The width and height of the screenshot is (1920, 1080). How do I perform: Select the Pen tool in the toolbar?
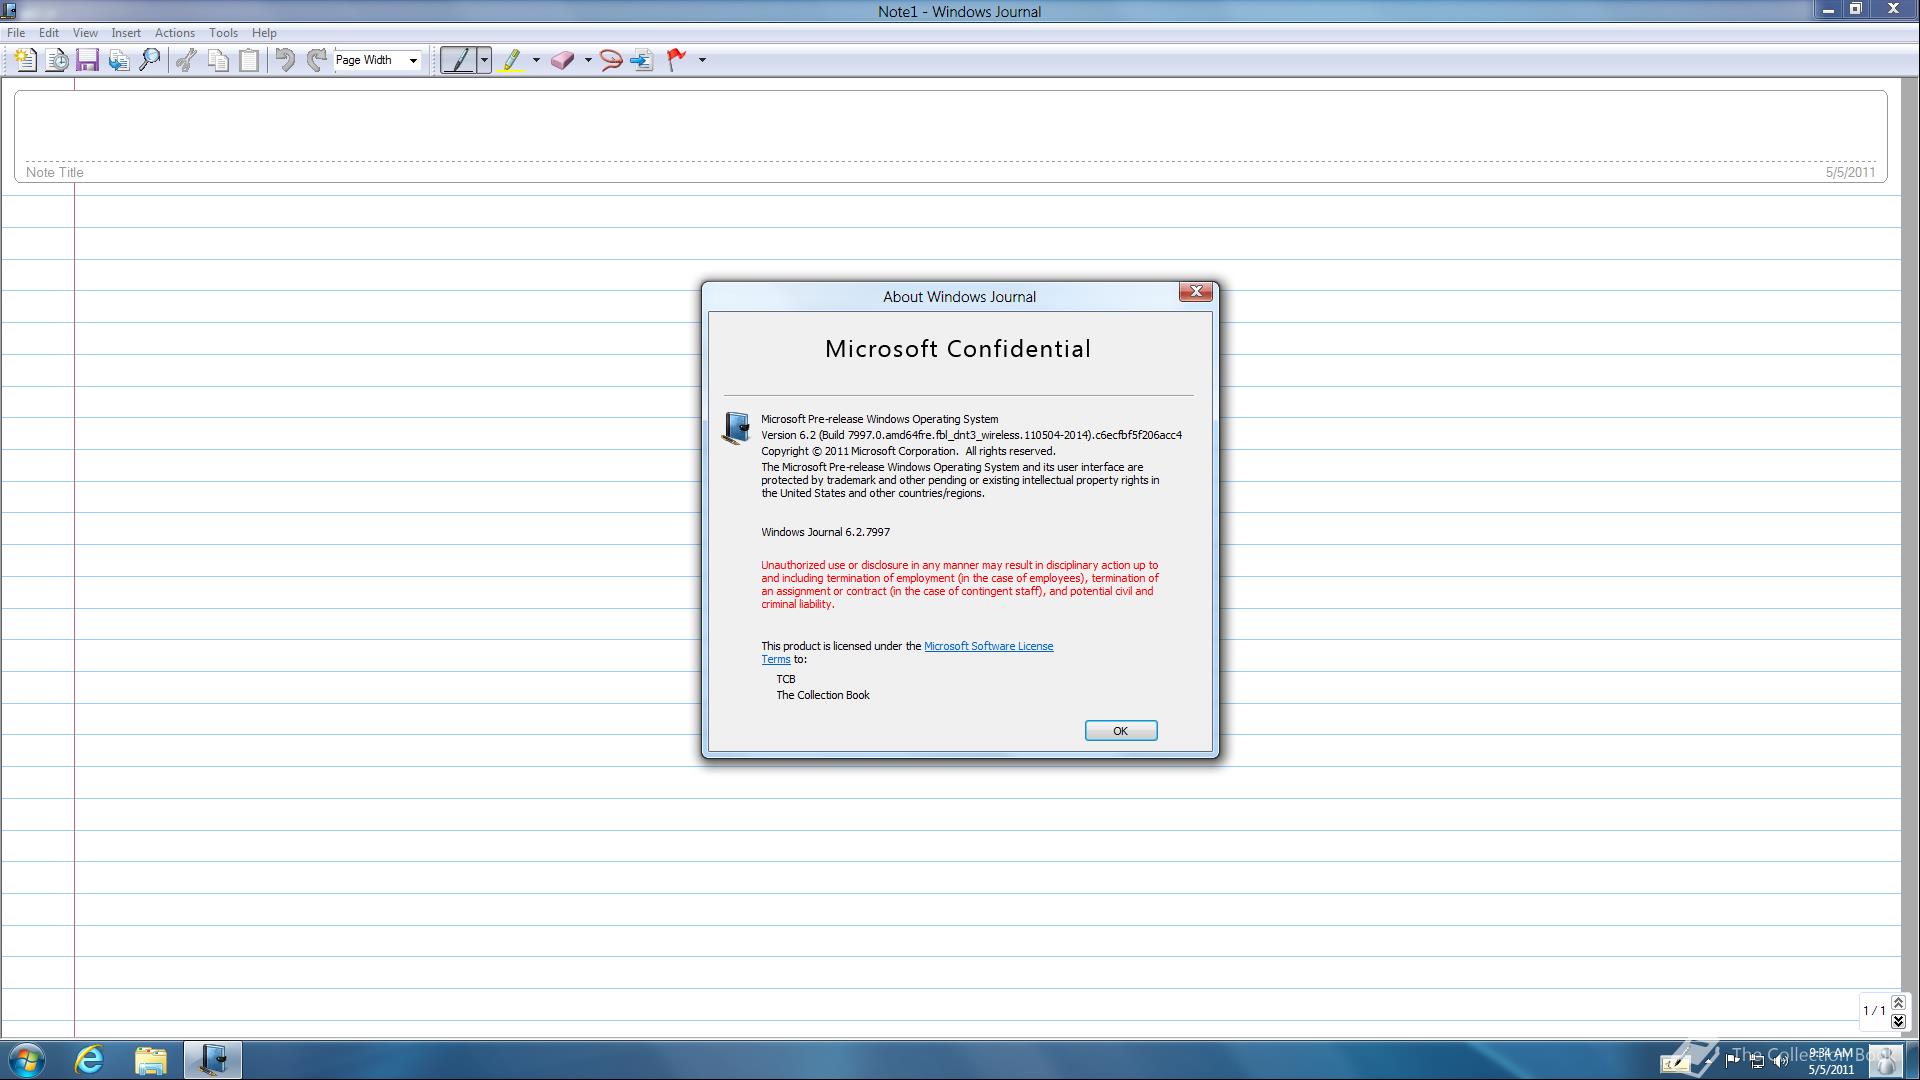458,60
